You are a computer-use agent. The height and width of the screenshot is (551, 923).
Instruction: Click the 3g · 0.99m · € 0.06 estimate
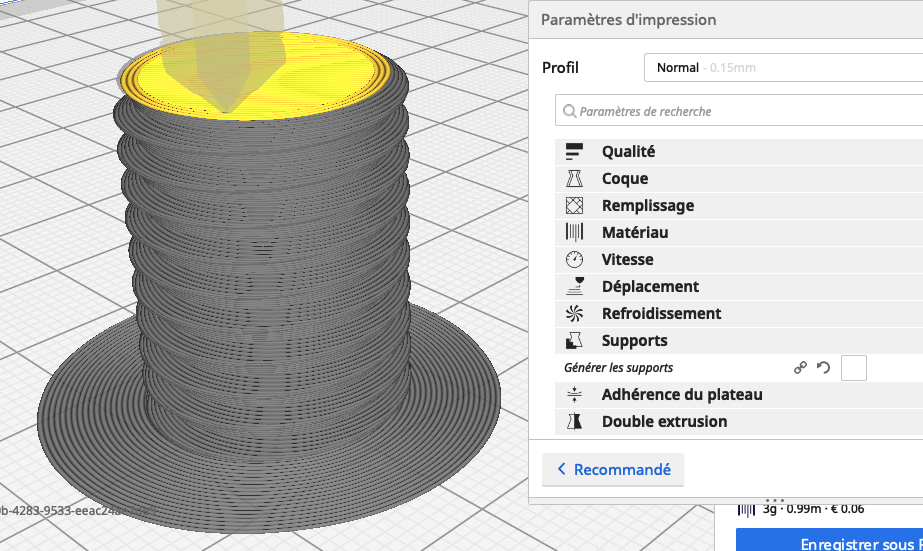point(813,509)
